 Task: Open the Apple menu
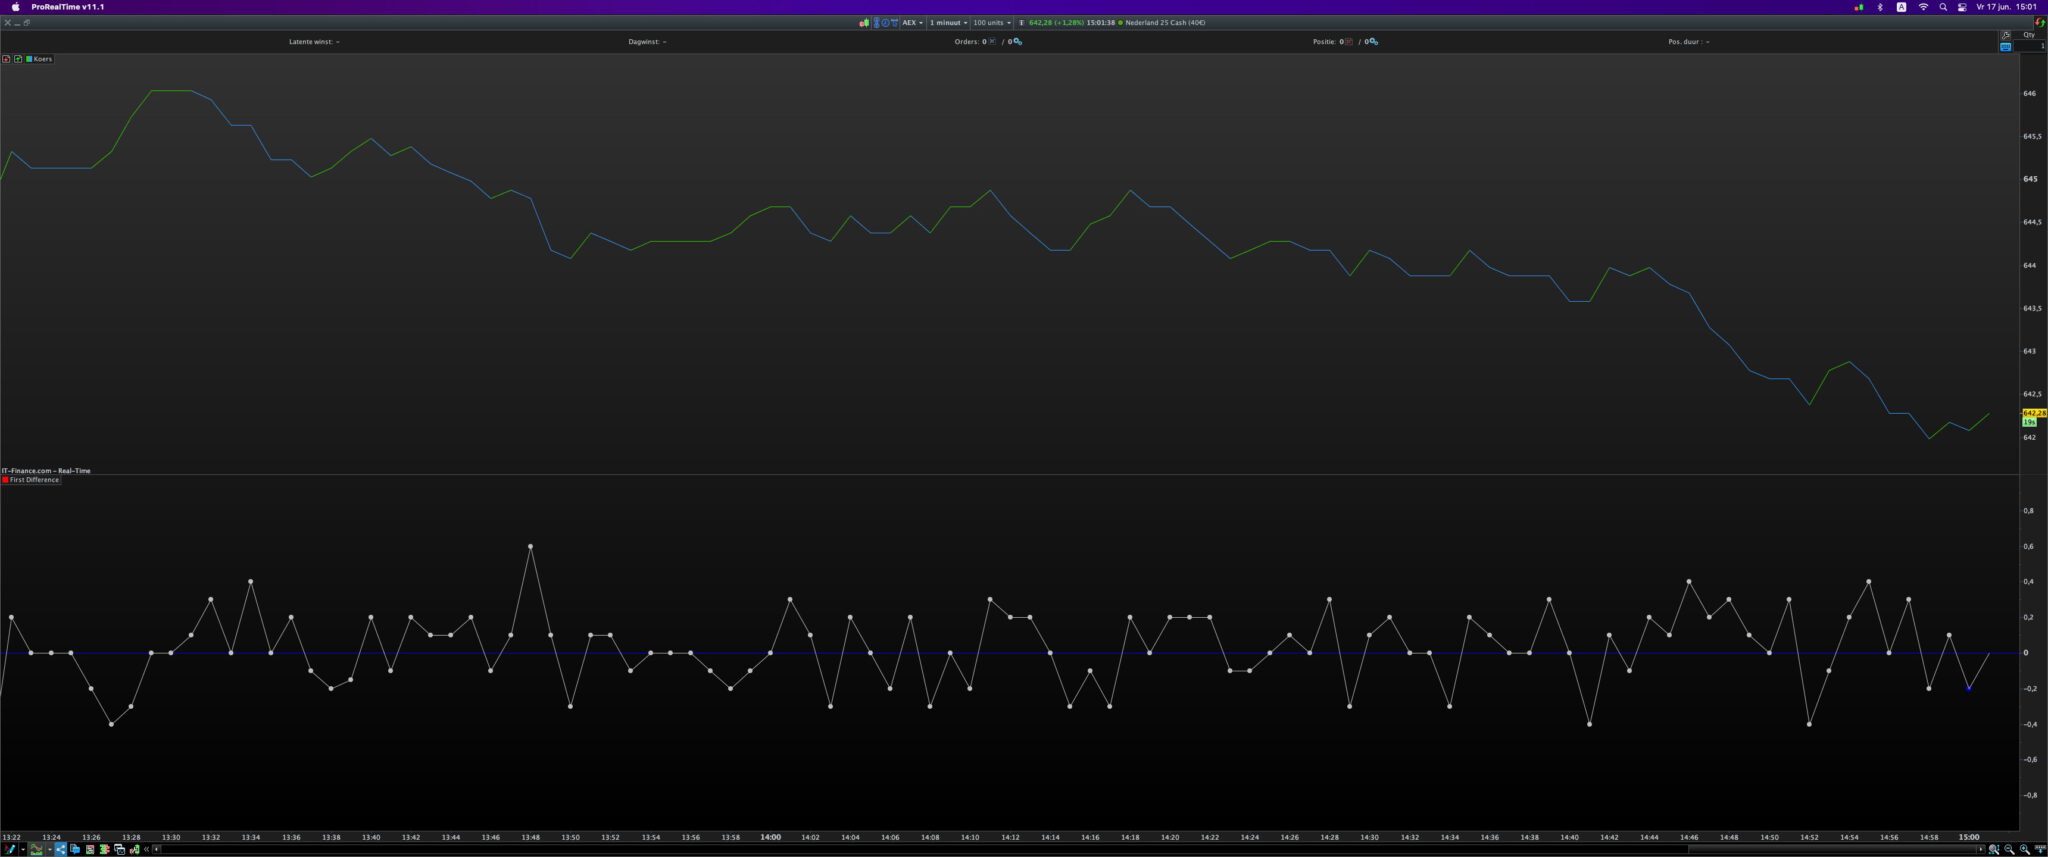coord(15,7)
